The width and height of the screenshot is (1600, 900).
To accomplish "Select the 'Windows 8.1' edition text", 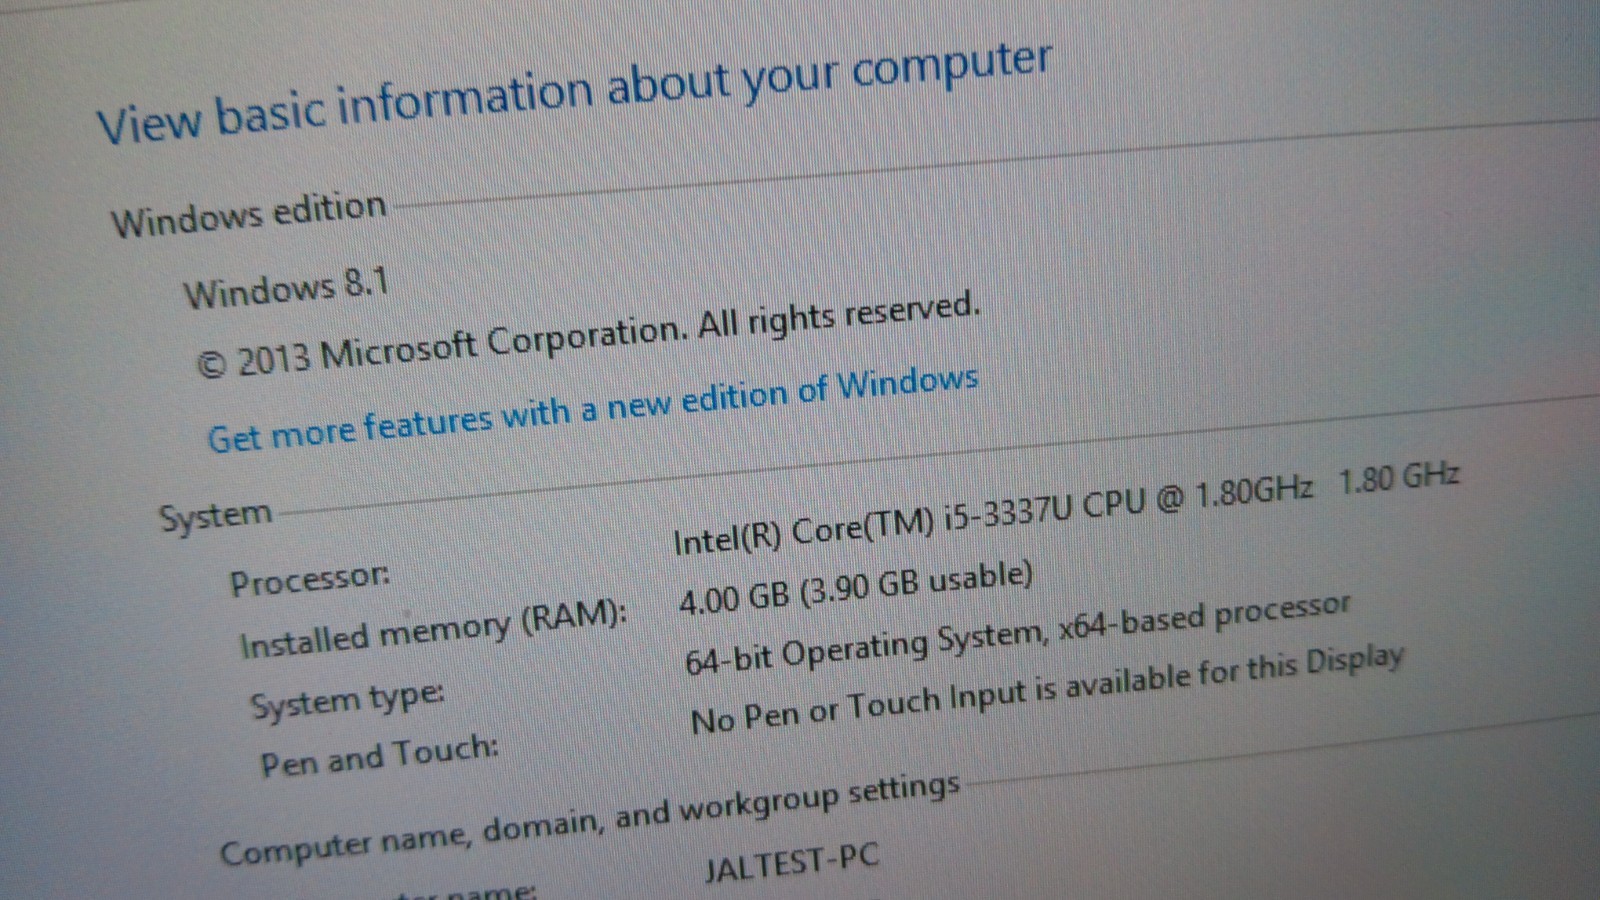I will coord(286,288).
